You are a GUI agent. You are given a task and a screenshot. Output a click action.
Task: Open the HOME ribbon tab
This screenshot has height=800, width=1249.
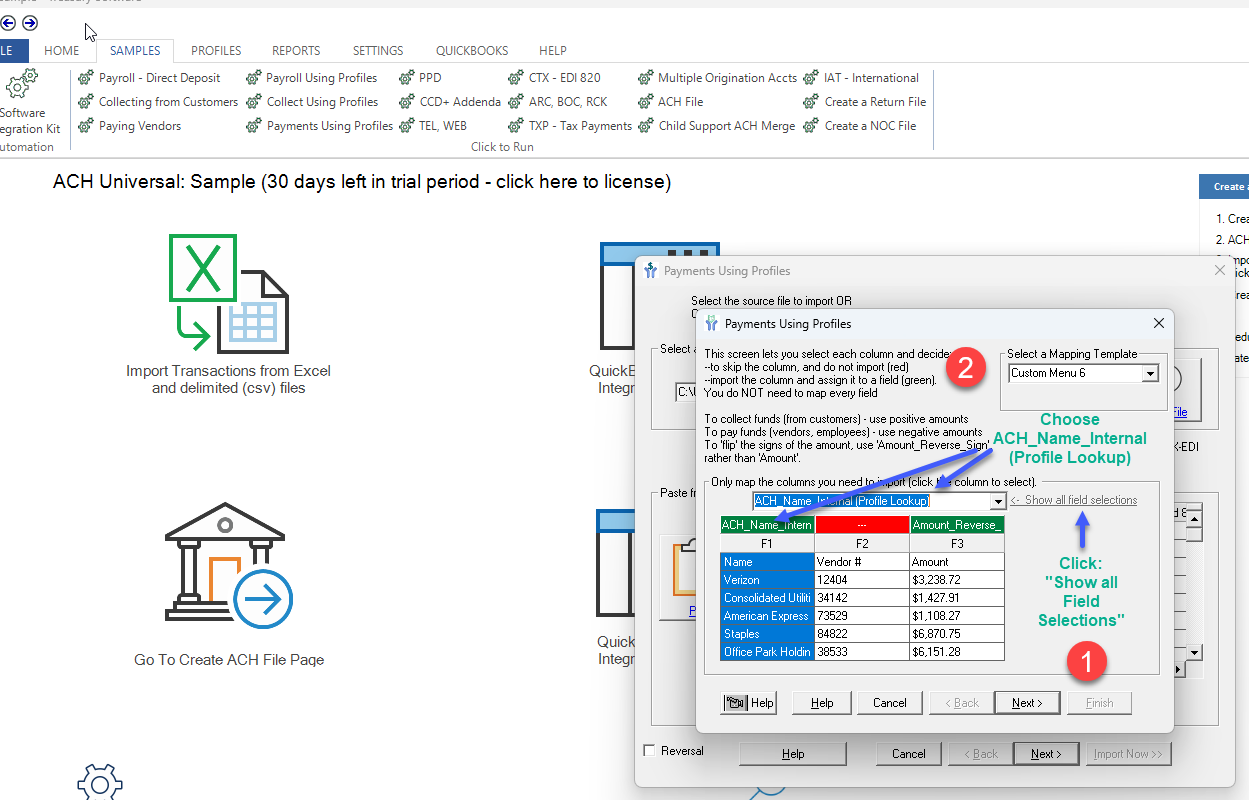pos(62,51)
